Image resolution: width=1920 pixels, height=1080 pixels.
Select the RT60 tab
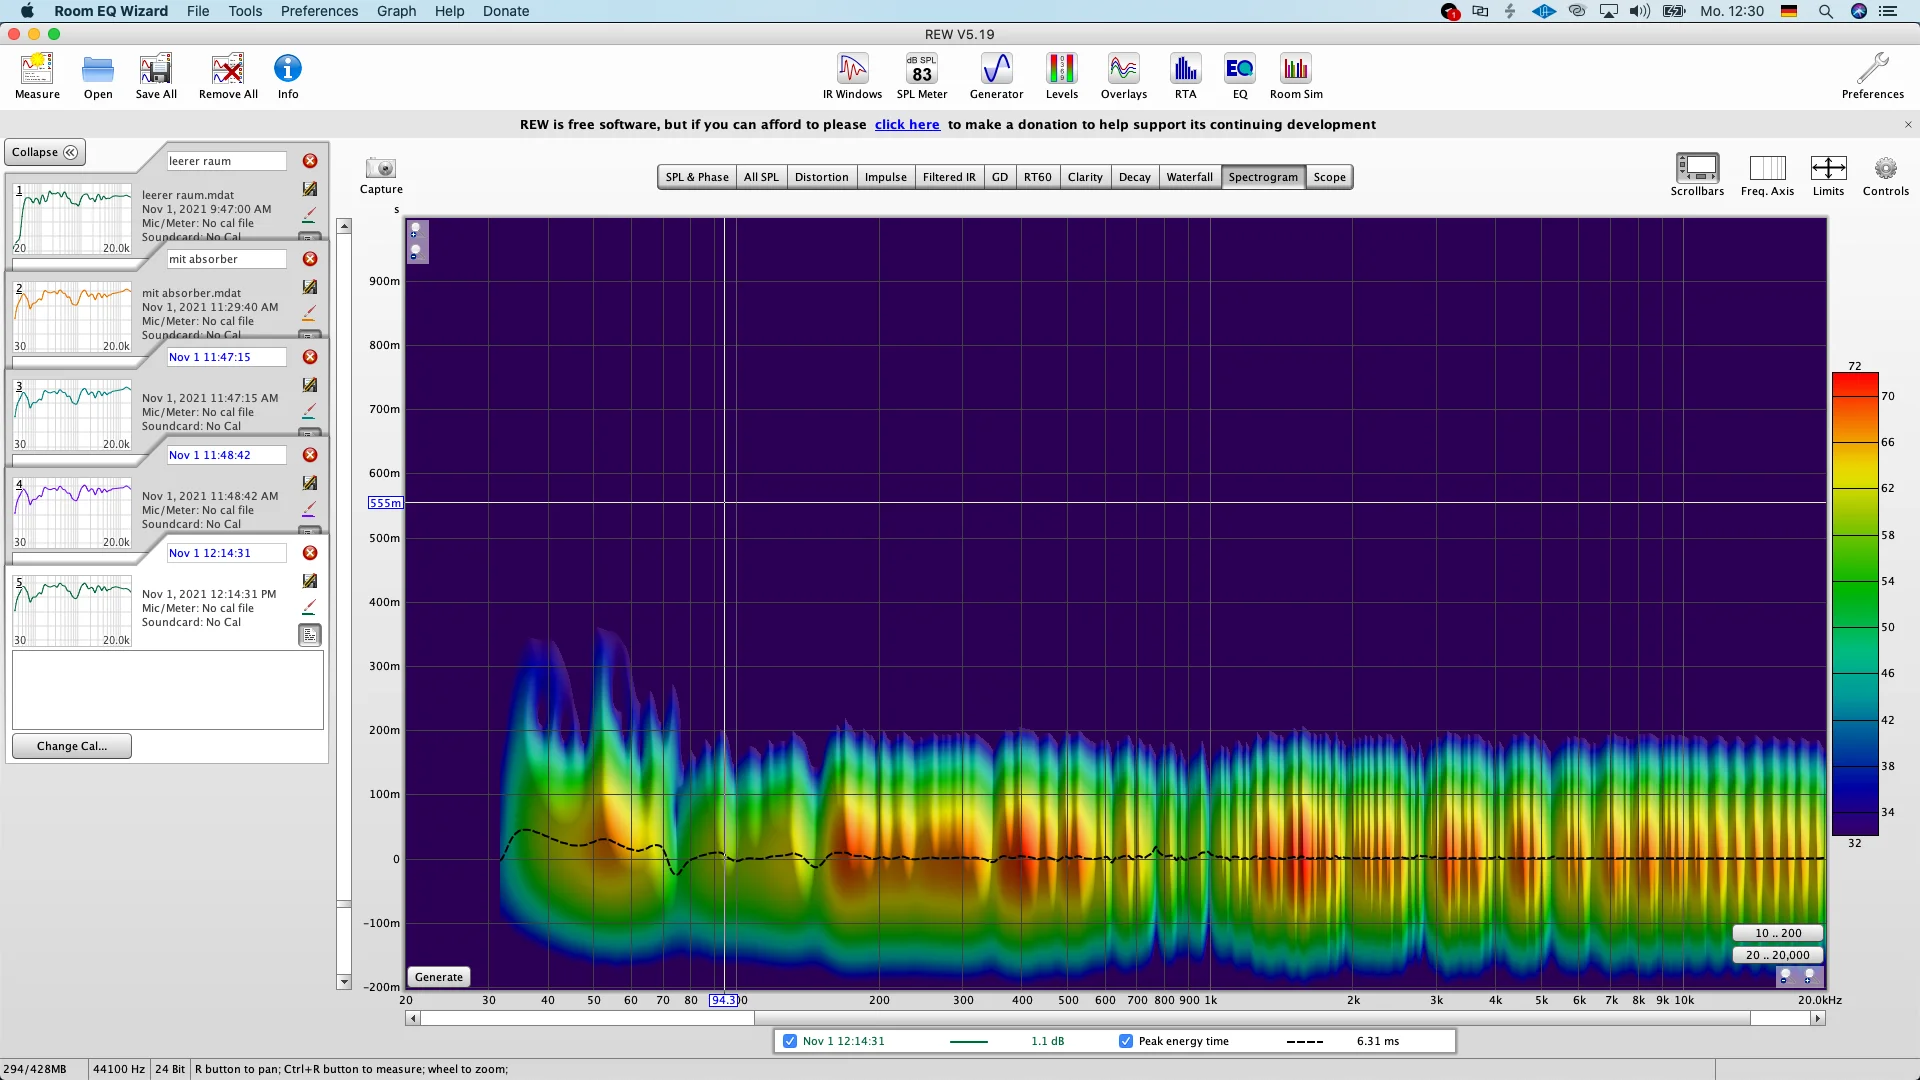point(1037,177)
